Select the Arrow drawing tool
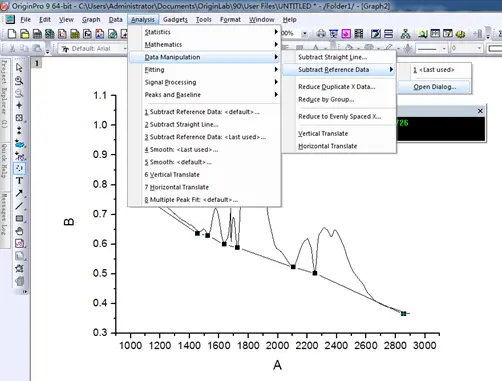 pos(19,193)
